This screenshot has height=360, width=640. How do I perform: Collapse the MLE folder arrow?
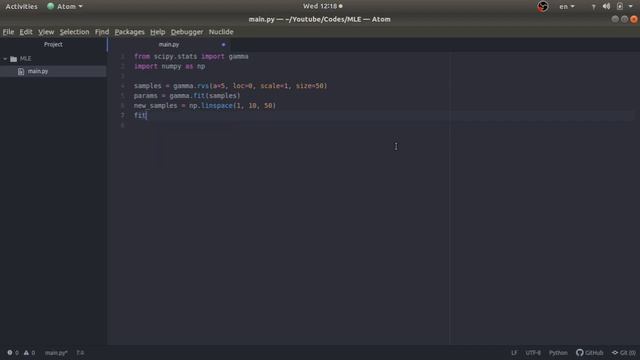pyautogui.click(x=5, y=59)
